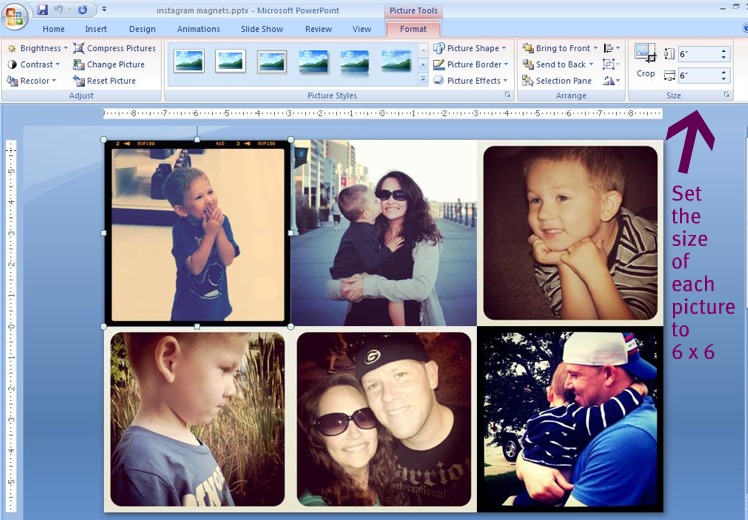This screenshot has height=520, width=748.
Task: Select the couple selfie photo with sunglasses
Action: 384,419
